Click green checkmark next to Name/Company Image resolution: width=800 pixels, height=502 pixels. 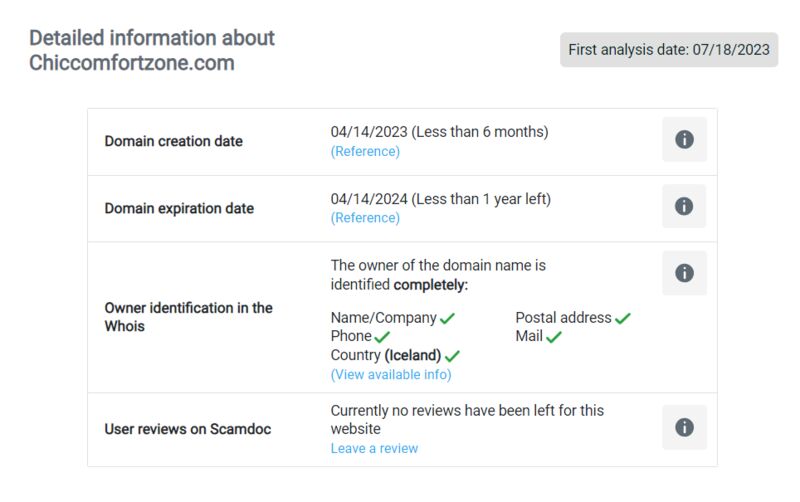[x=447, y=318]
